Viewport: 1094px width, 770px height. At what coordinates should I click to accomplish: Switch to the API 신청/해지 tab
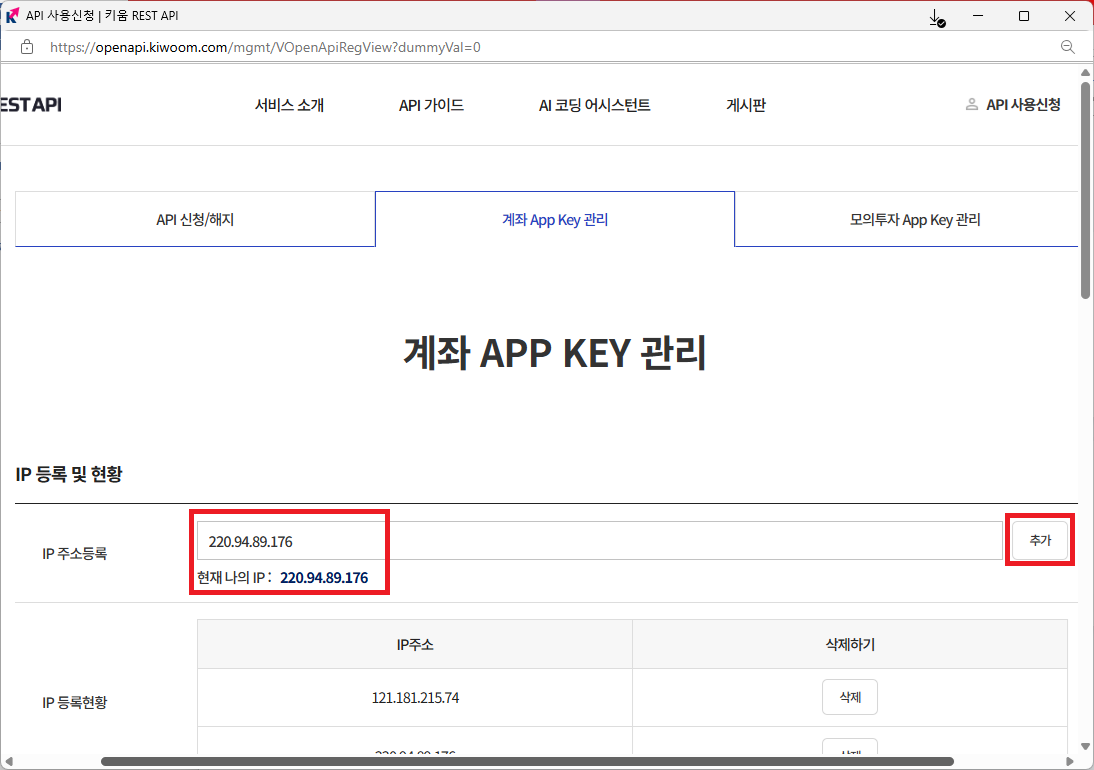[x=195, y=220]
